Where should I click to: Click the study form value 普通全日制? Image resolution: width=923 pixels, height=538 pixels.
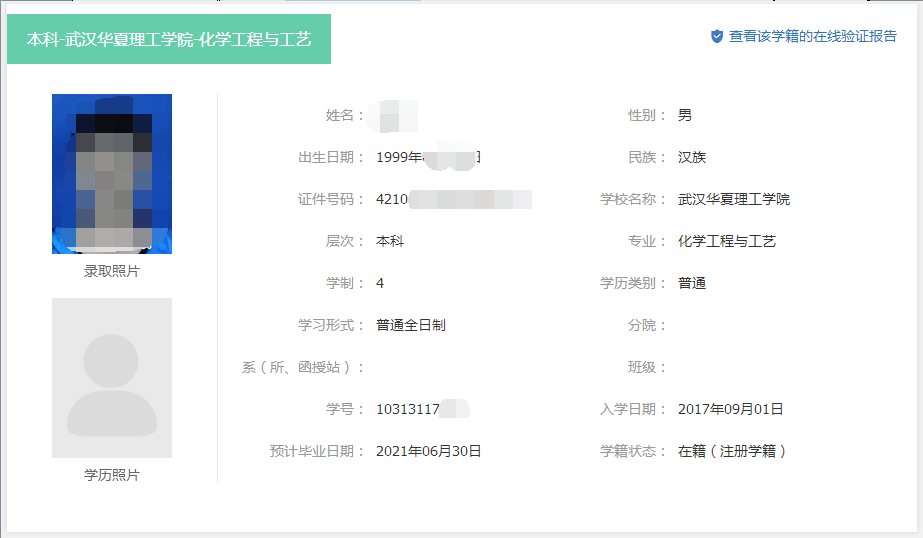click(411, 325)
